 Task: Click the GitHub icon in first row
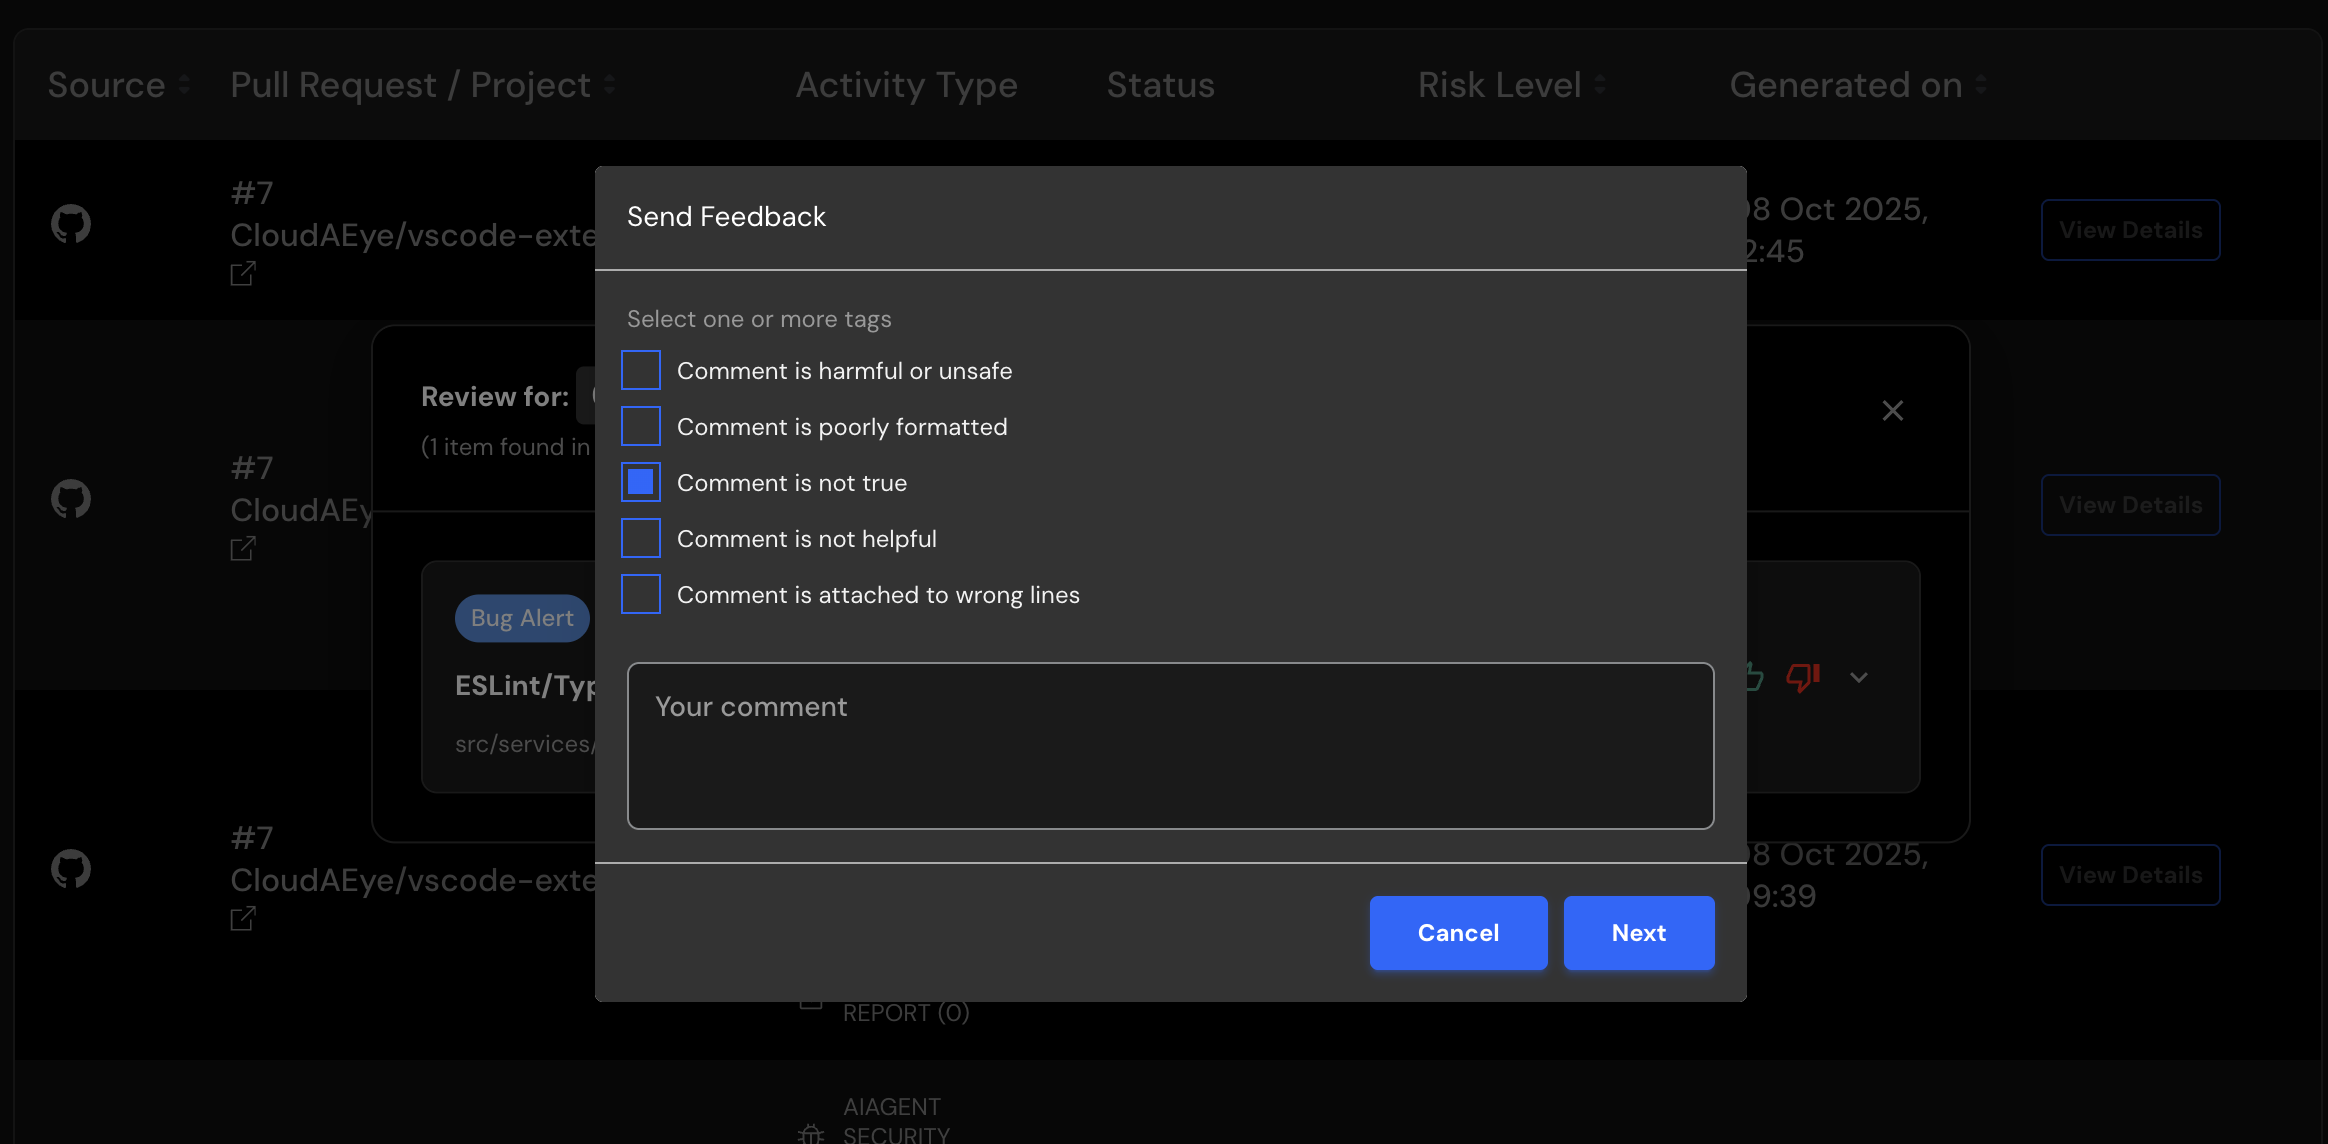[71, 224]
